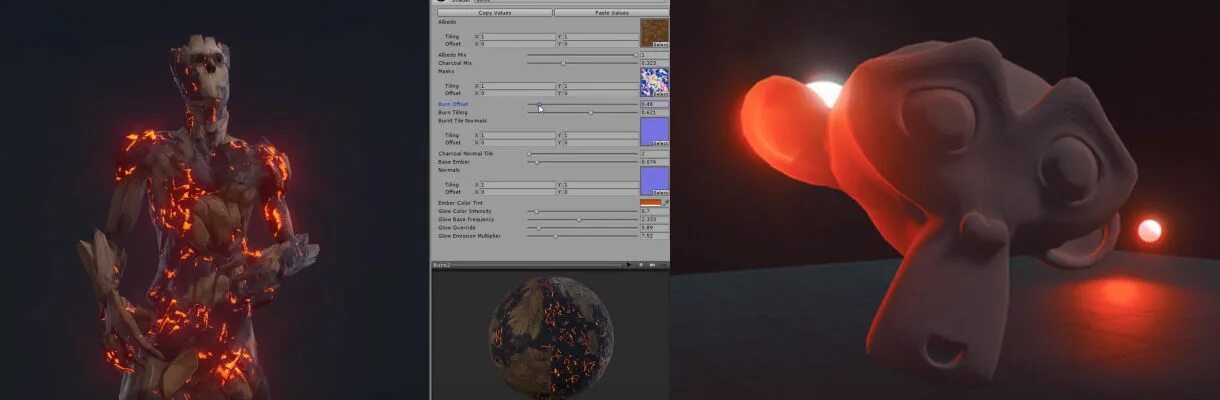The image size is (1220, 400).
Task: Click the Glow Base Frequency slider
Action: (582, 219)
